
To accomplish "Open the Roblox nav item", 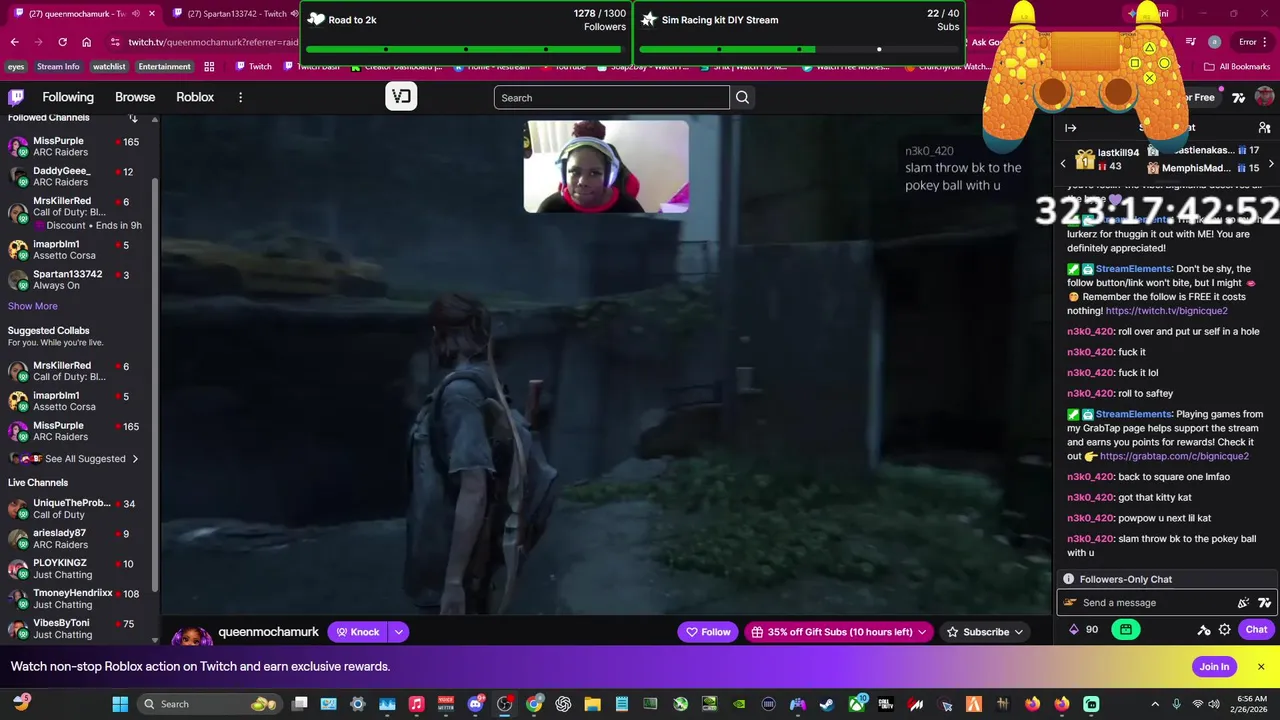I will [x=195, y=97].
